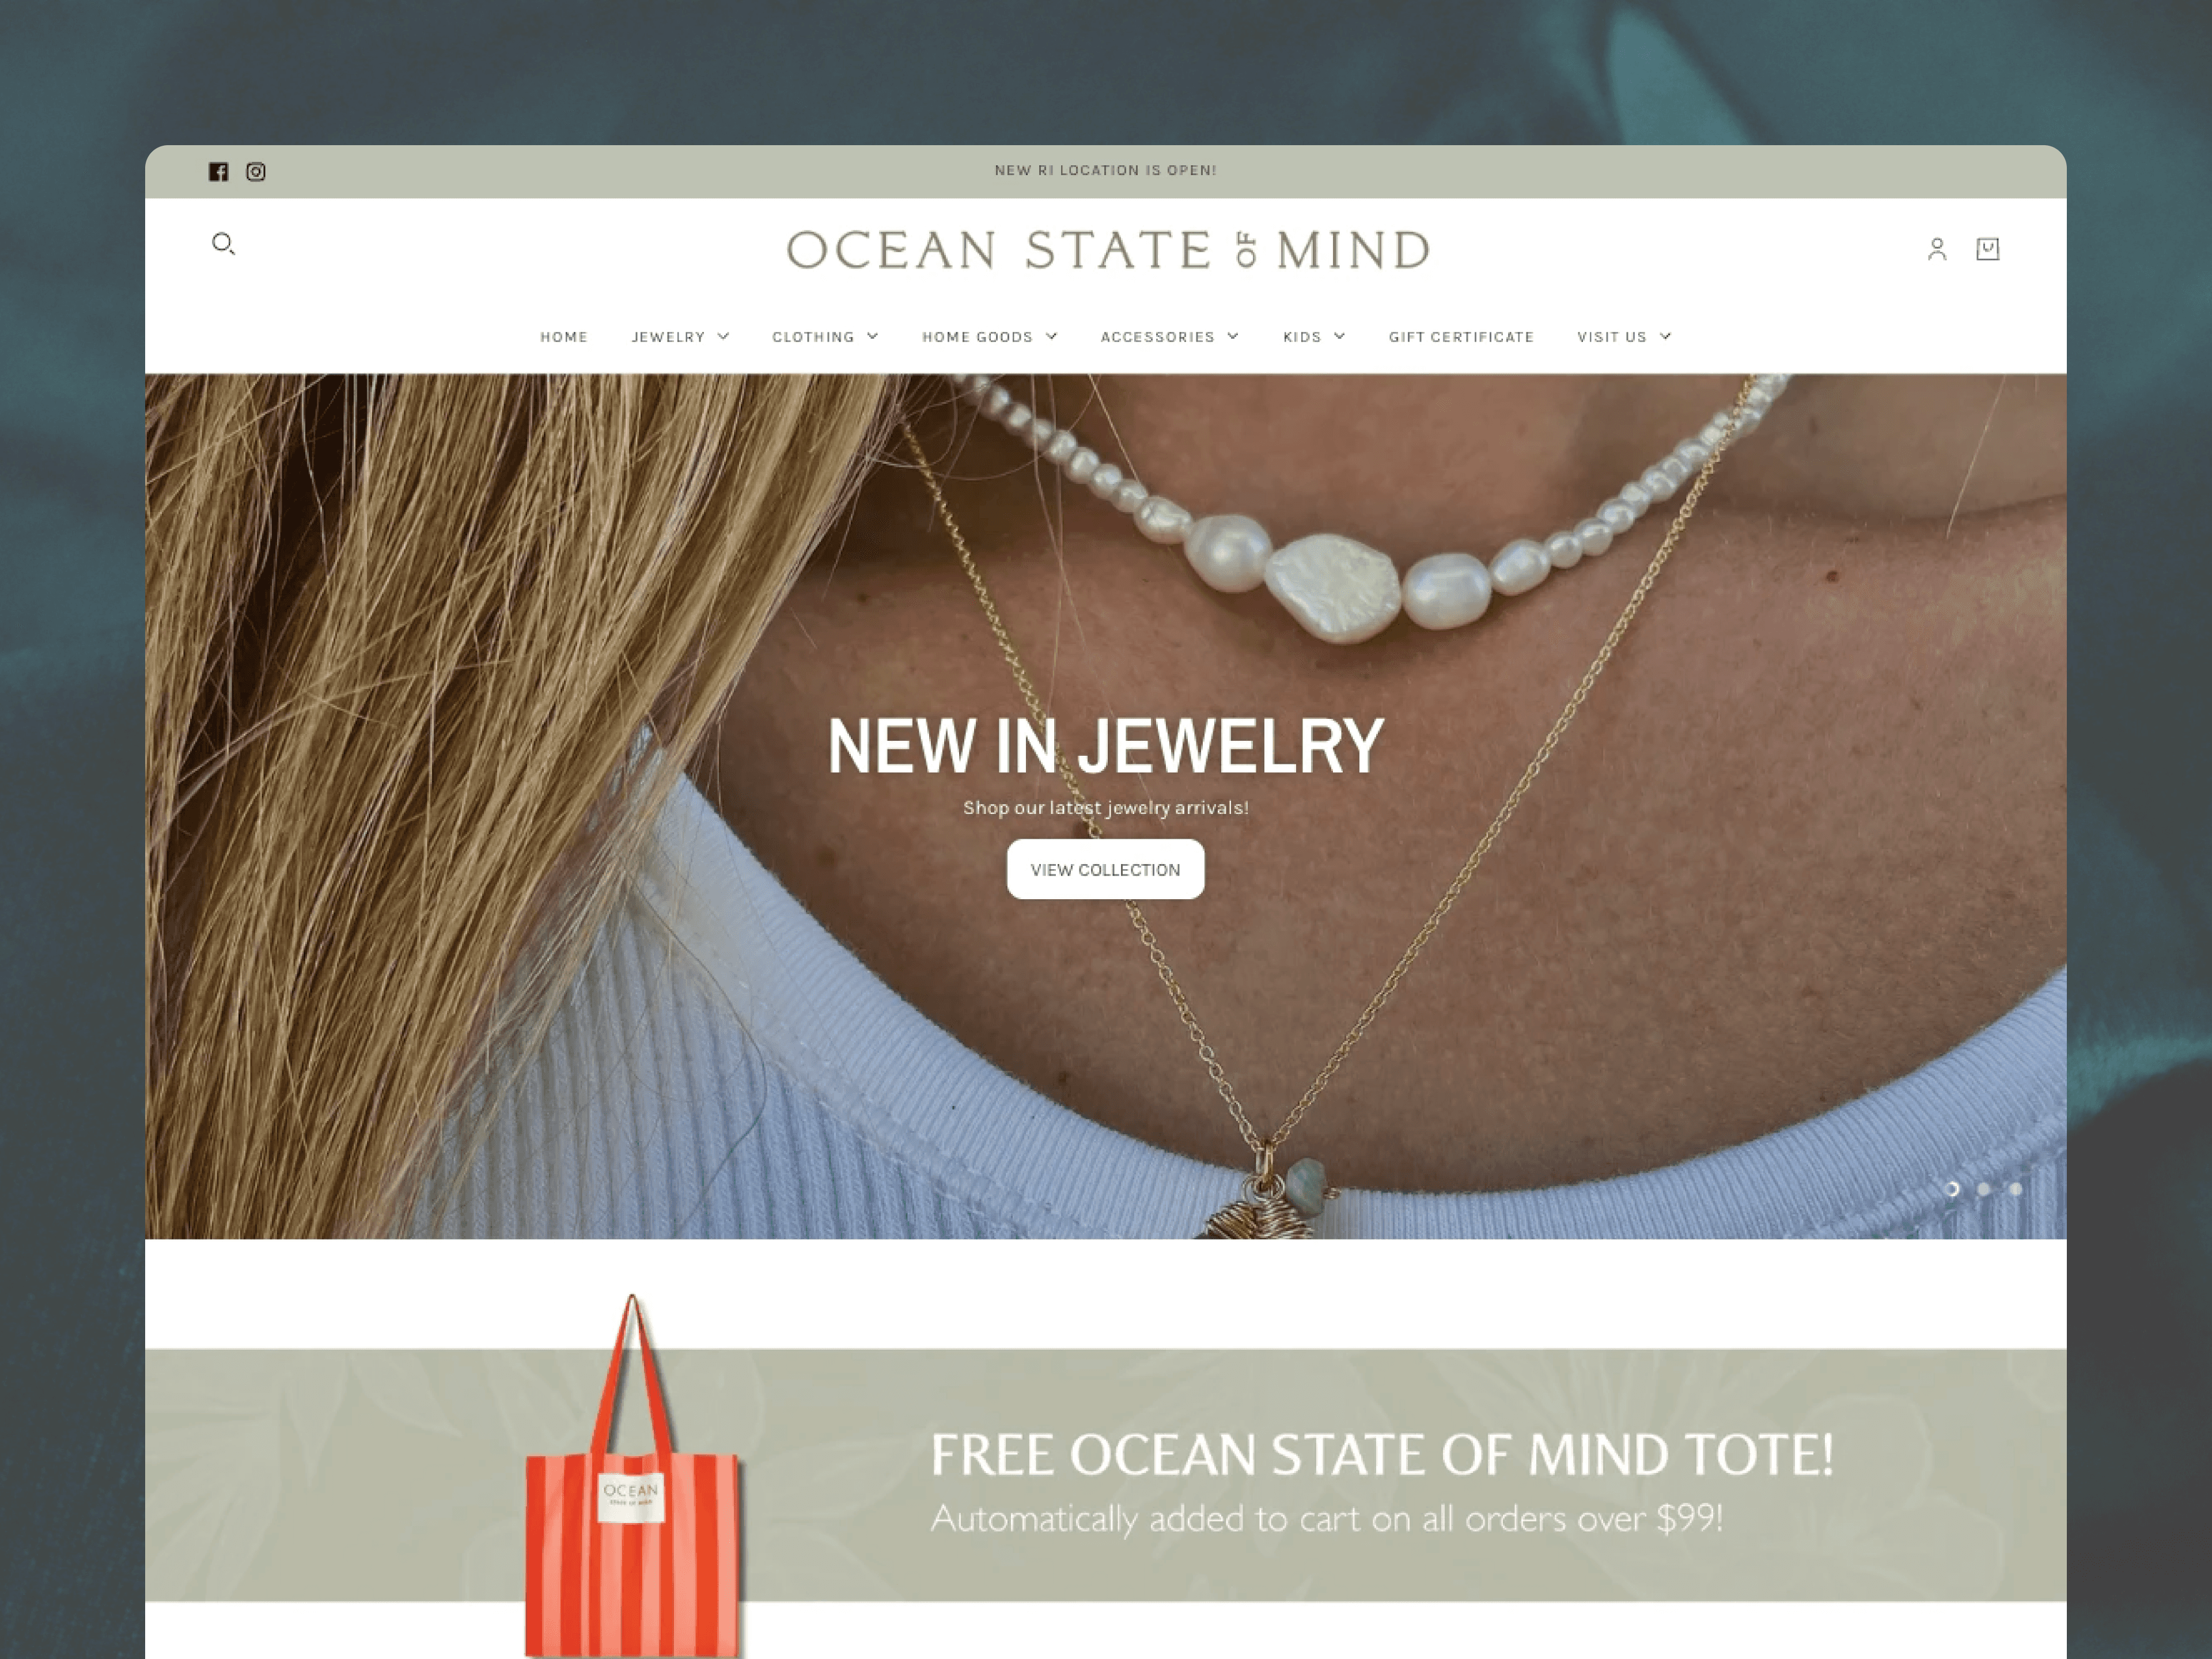Open the Gift Certificate menu item

(1461, 337)
